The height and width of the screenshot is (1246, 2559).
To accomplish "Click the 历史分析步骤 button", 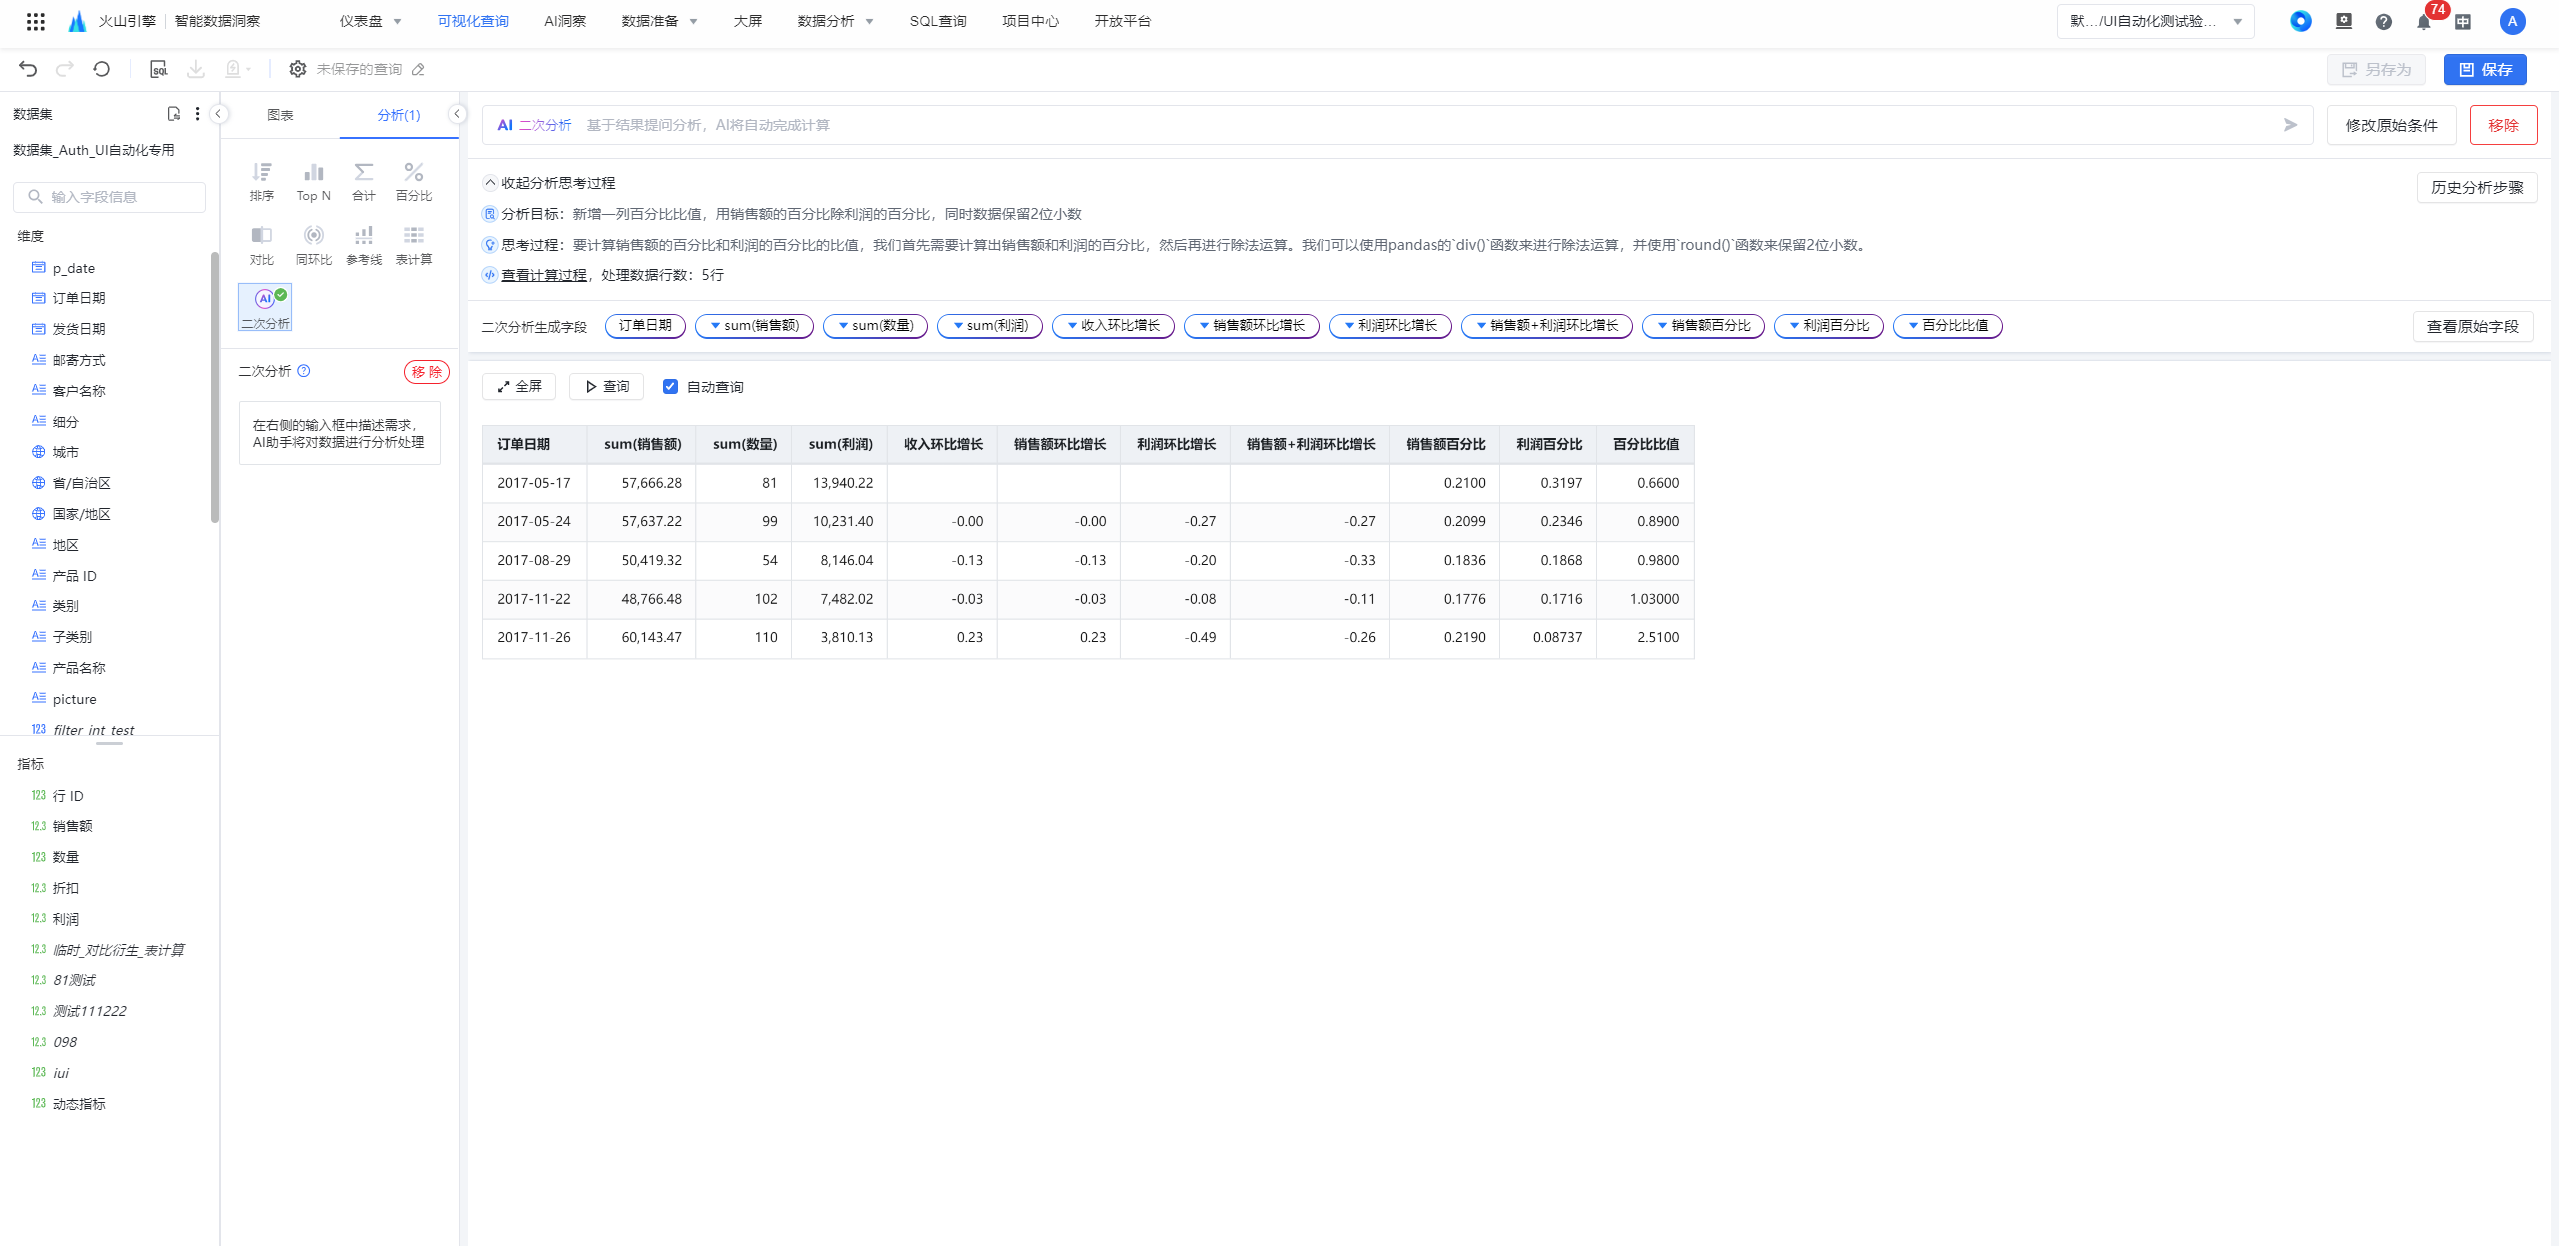I will 2477,188.
